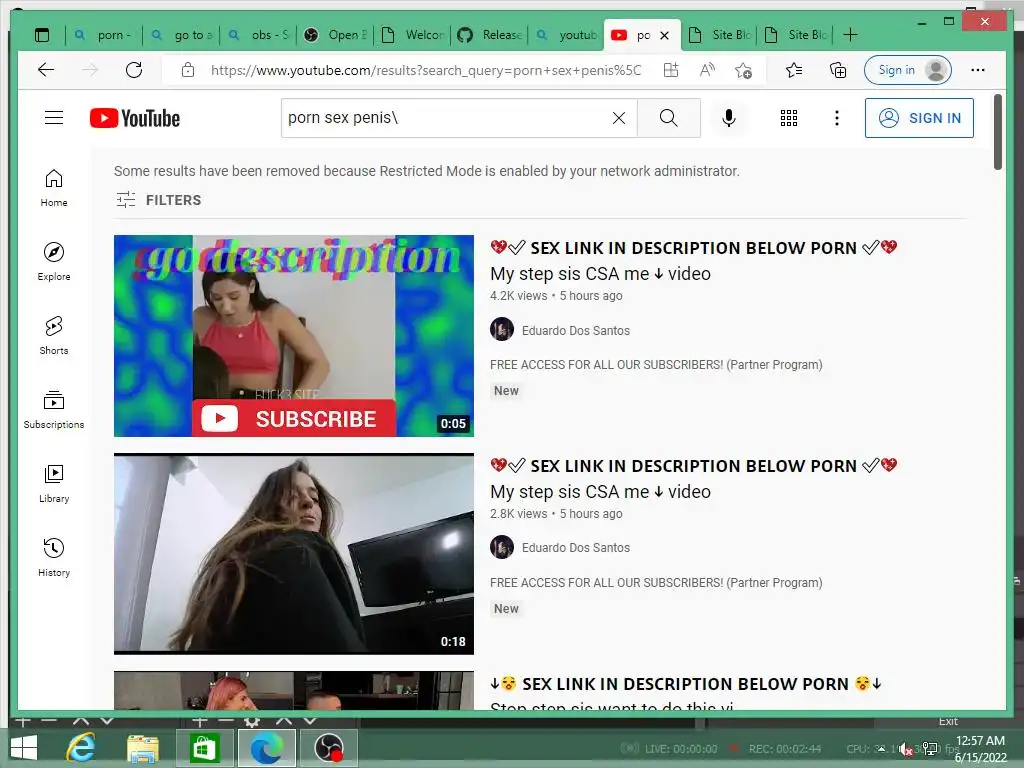Close the active YouTube tab
Viewport: 1024px width, 768px height.
665,35
